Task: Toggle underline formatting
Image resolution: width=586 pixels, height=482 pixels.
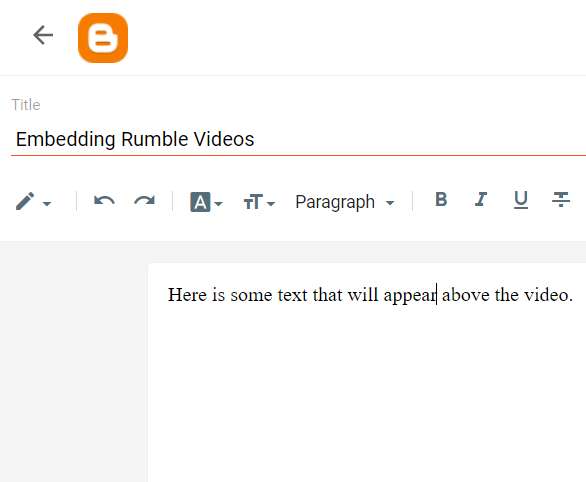Action: pos(521,200)
